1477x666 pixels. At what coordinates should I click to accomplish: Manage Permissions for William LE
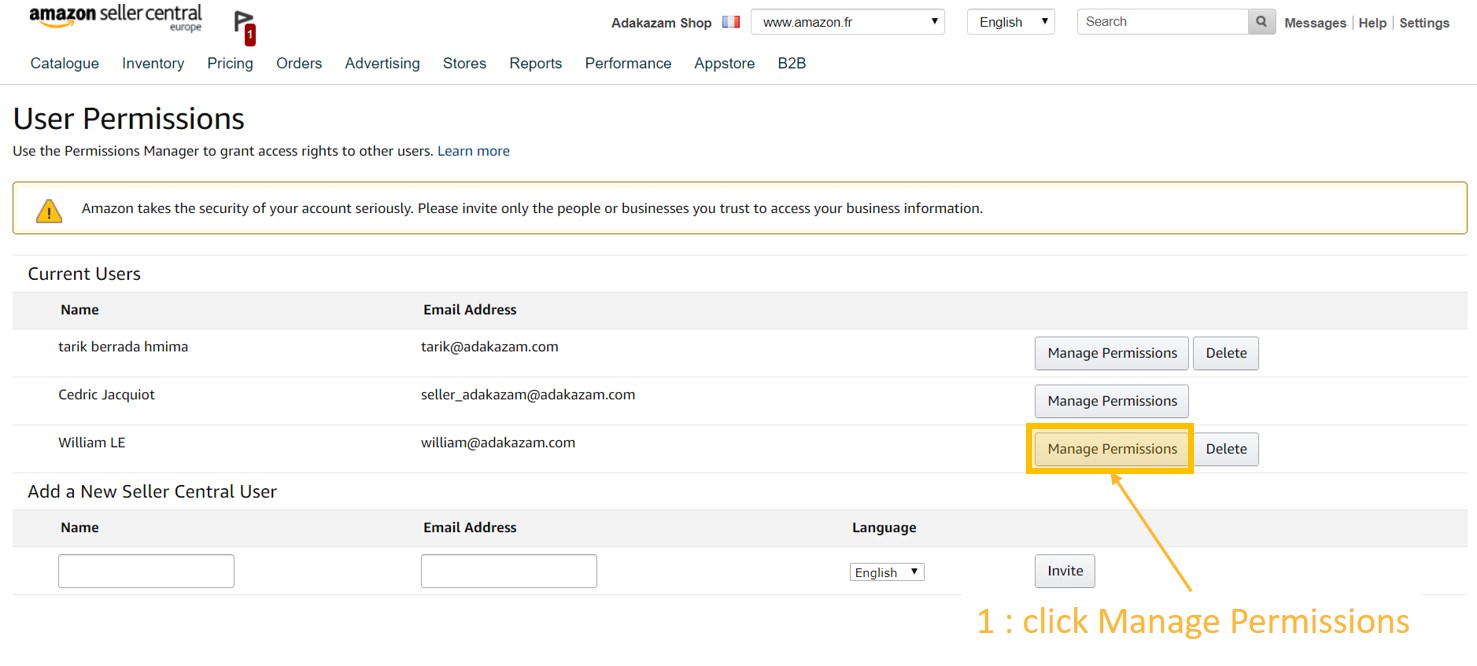click(1111, 449)
